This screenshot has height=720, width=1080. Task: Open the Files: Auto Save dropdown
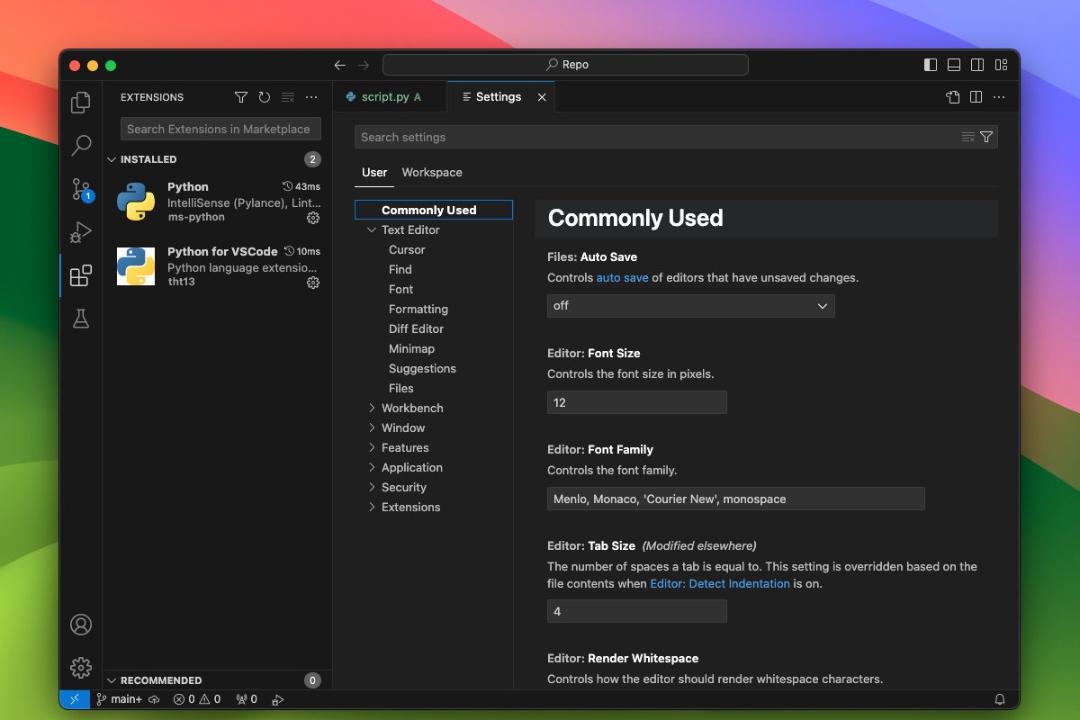(691, 306)
